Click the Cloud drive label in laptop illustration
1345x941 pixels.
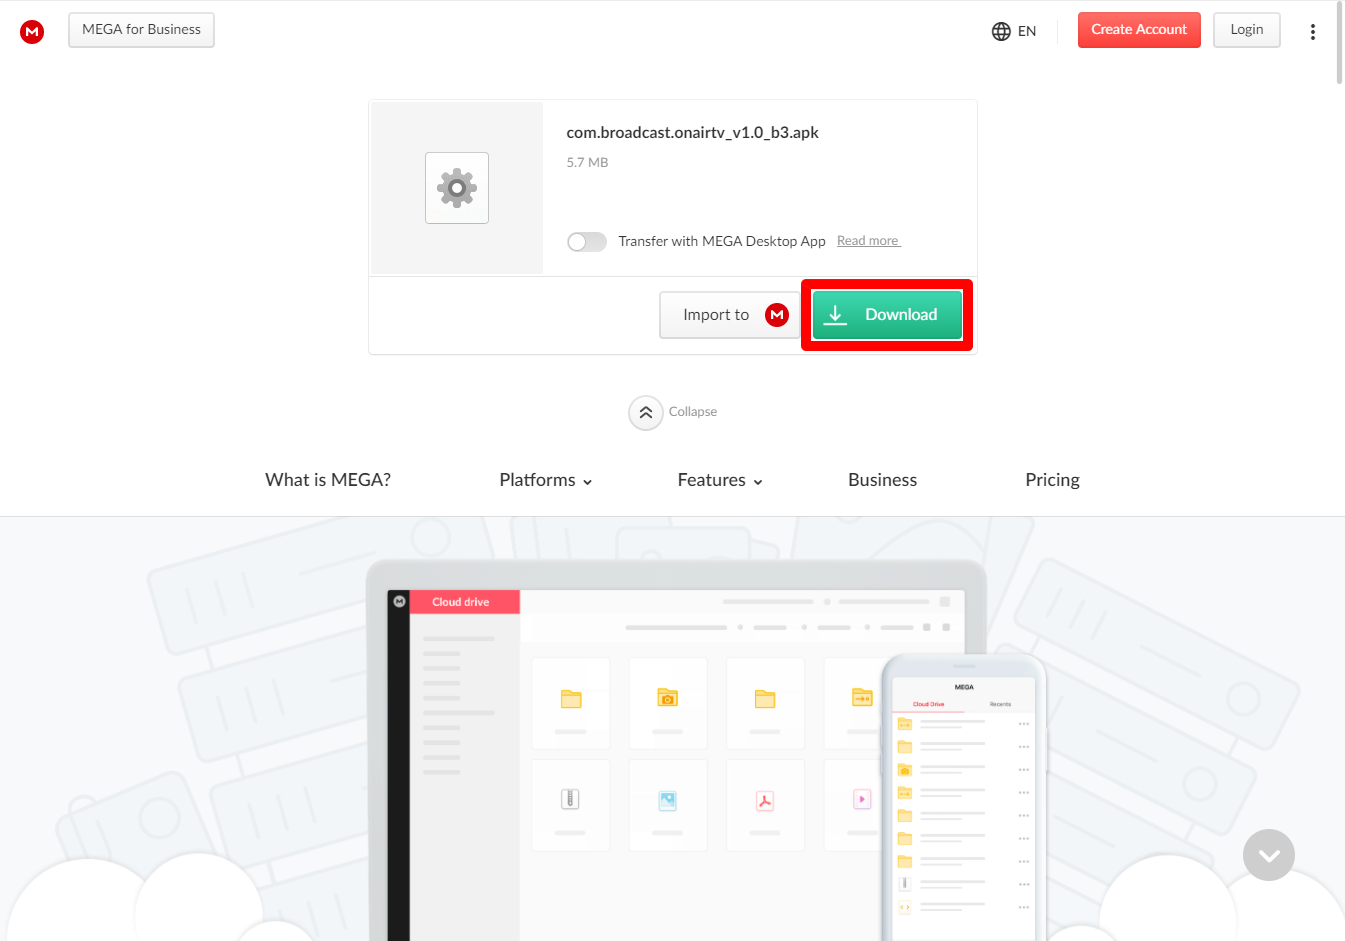coord(461,602)
